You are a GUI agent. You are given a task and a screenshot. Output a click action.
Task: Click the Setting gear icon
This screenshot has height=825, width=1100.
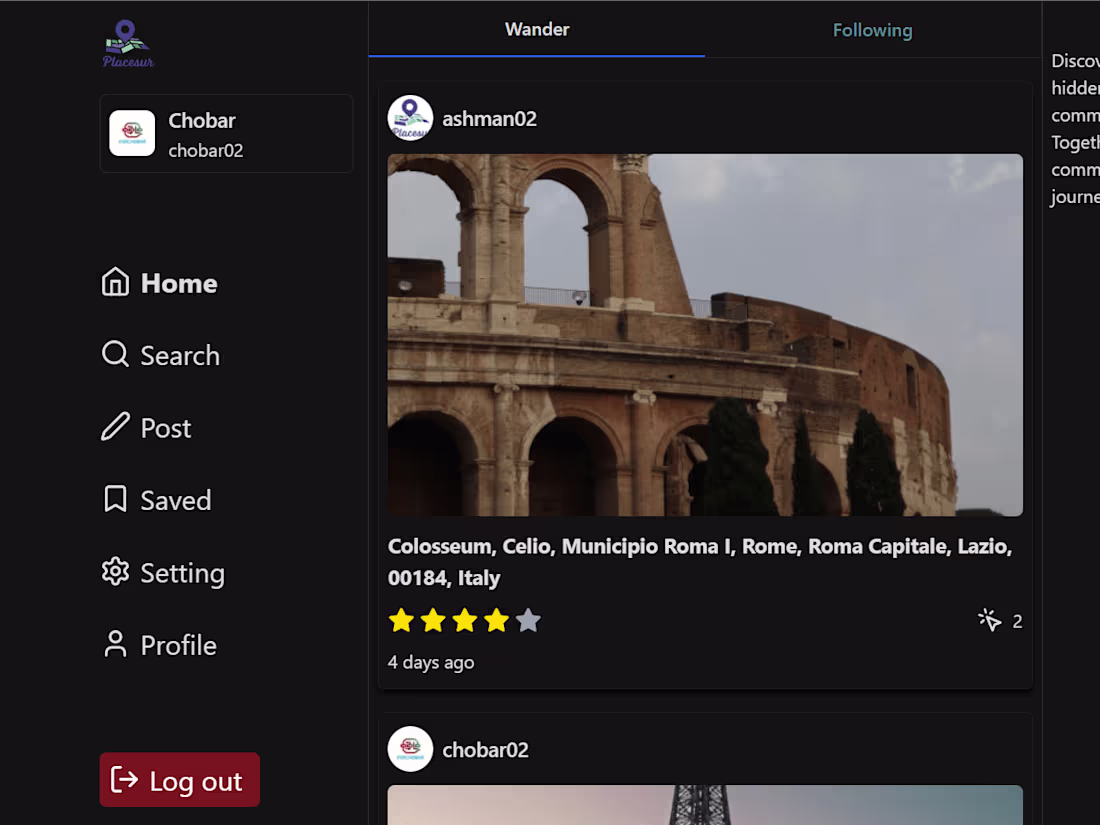114,572
